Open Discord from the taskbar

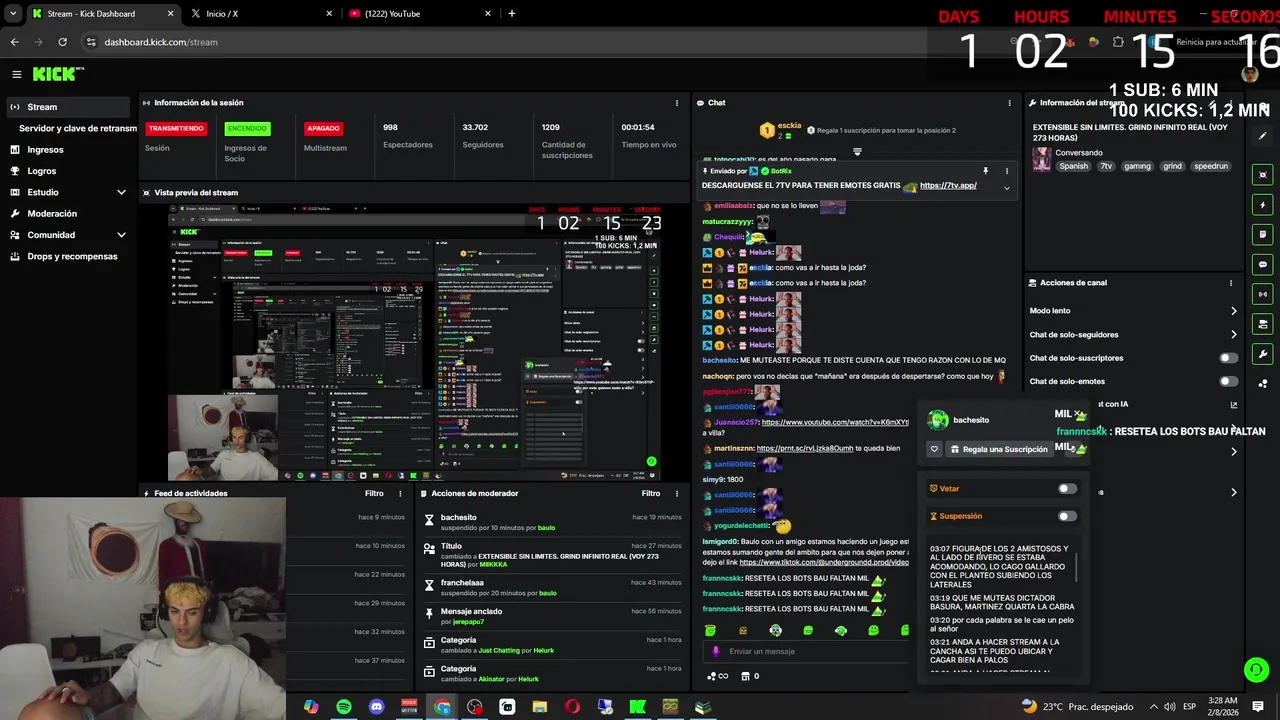(376, 707)
